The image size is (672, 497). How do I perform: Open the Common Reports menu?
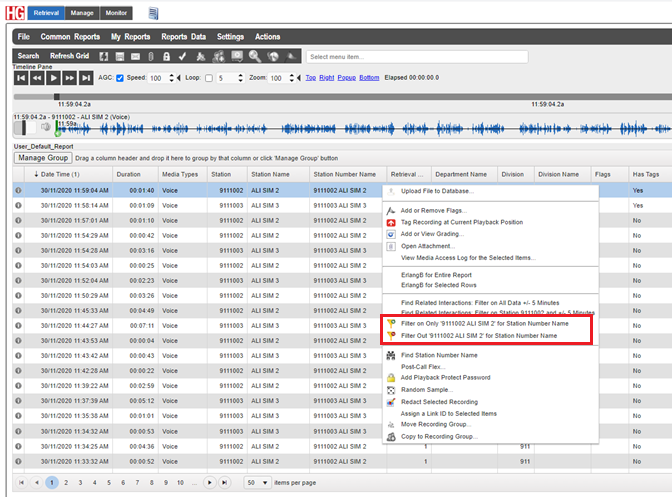[x=70, y=37]
